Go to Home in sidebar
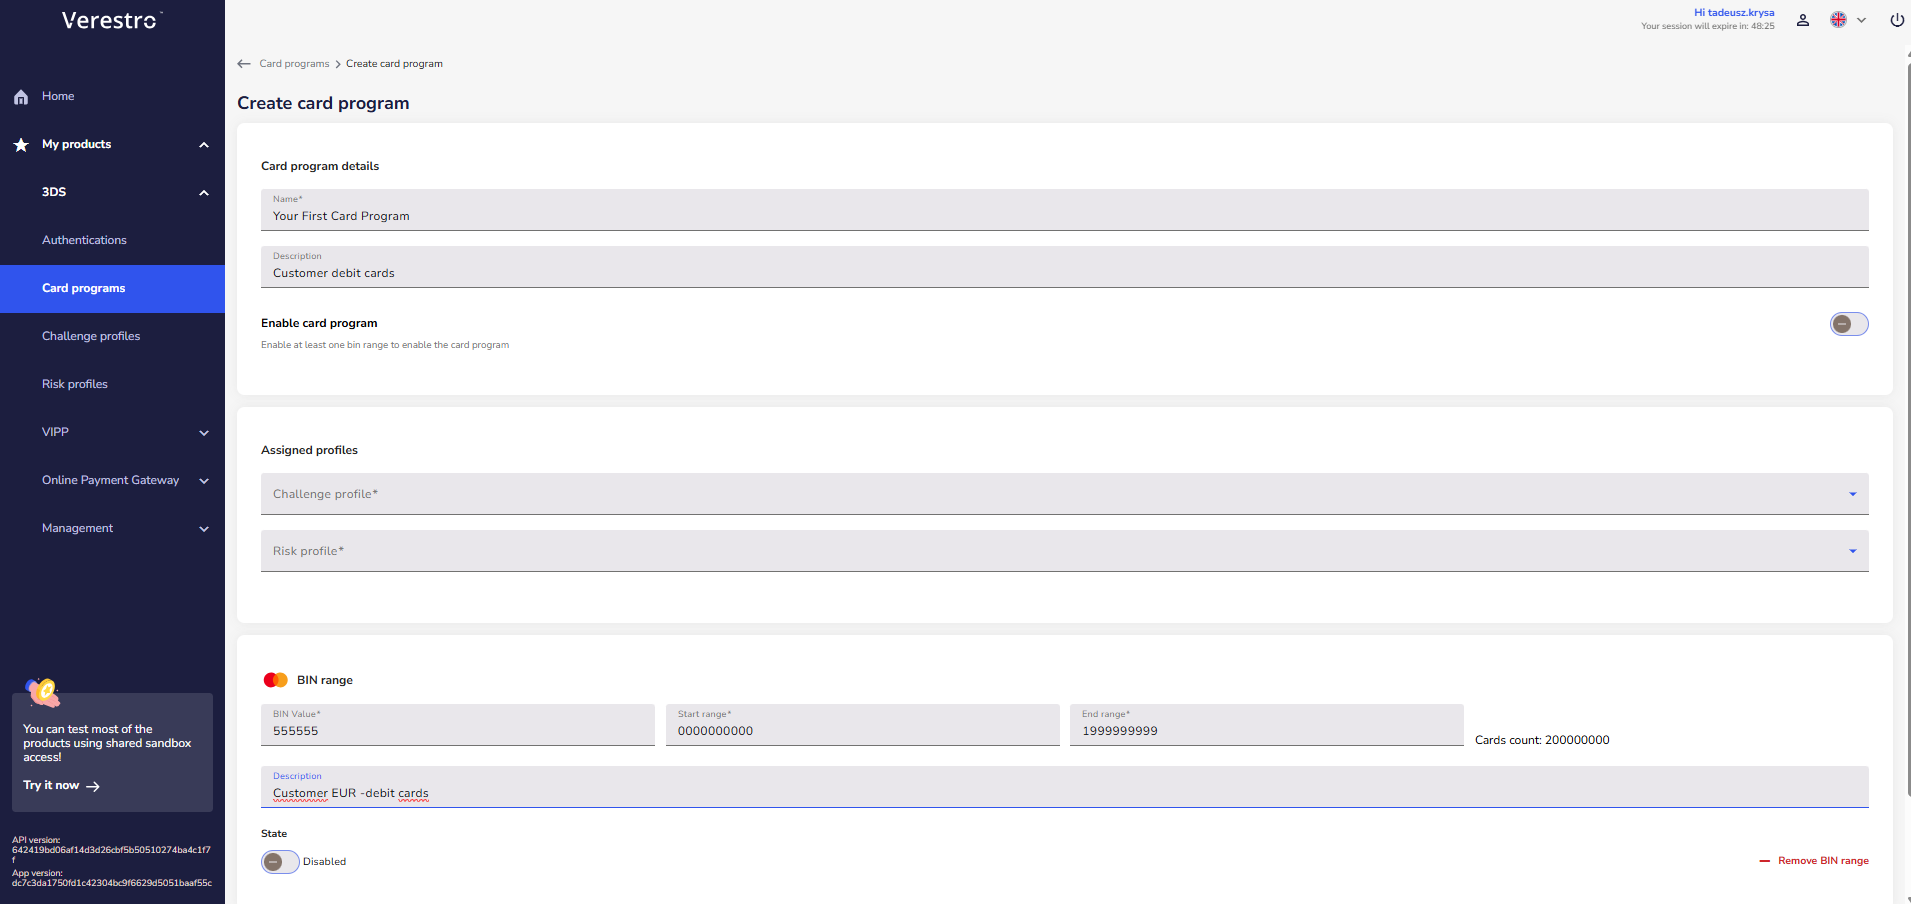This screenshot has width=1911, height=904. 58,96
